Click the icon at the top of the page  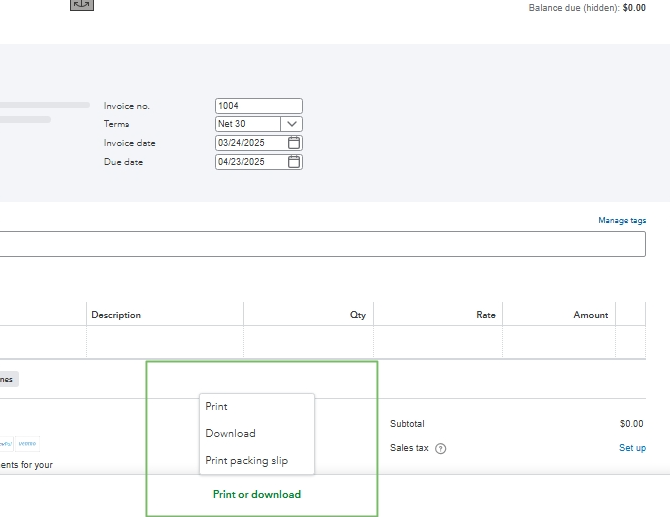[82, 4]
